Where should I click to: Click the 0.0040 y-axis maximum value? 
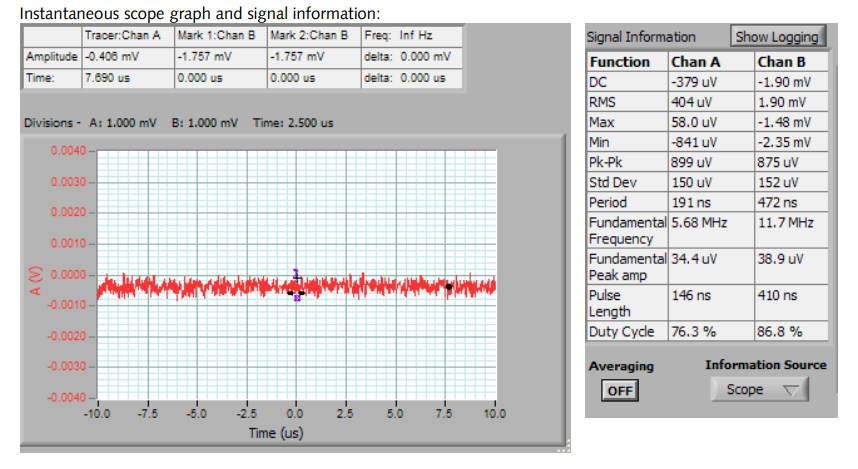[70, 151]
